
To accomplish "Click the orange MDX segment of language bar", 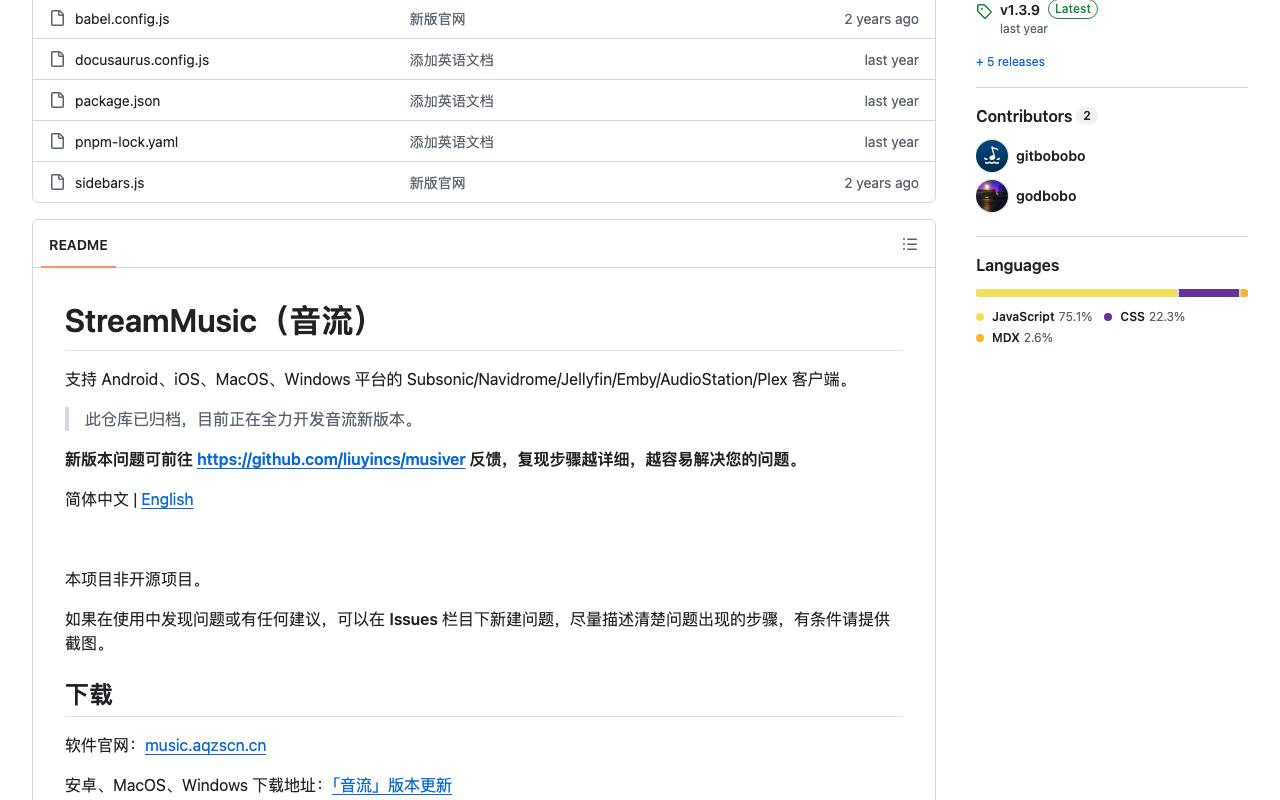I will pyautogui.click(x=1244, y=293).
